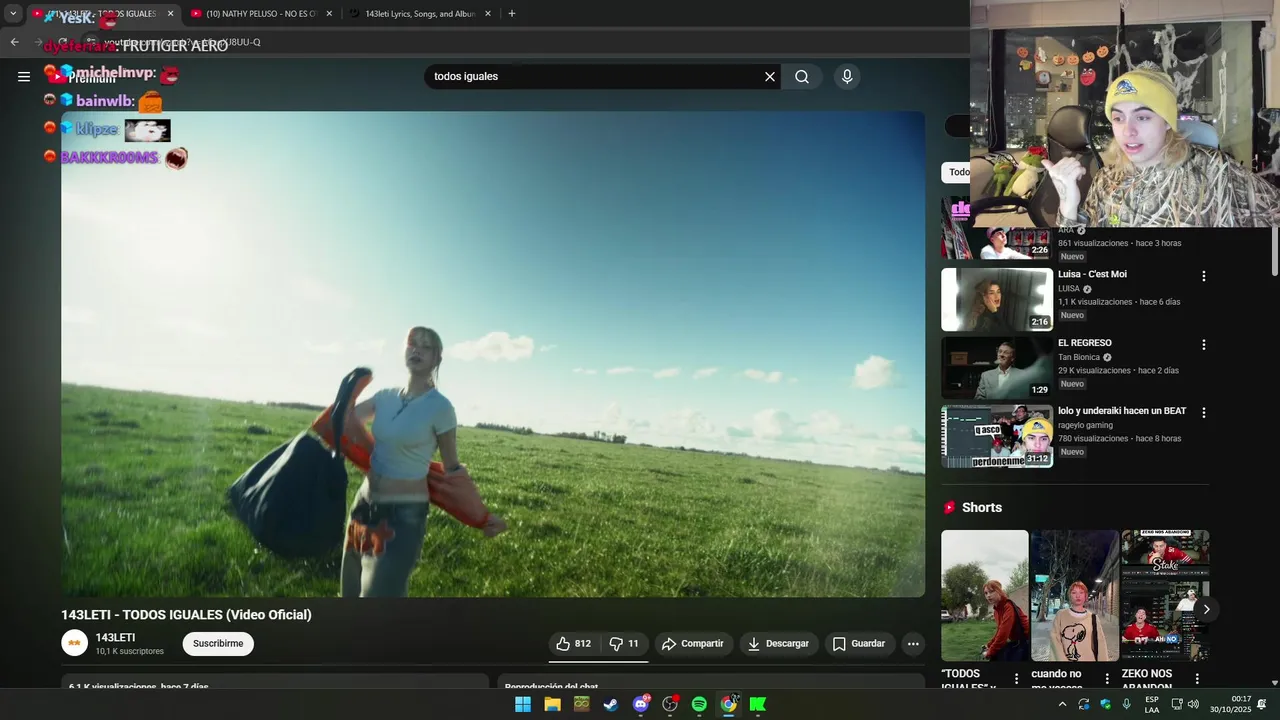Open Chrome tab search dropdown arrow
Image resolution: width=1280 pixels, height=720 pixels.
[13, 14]
